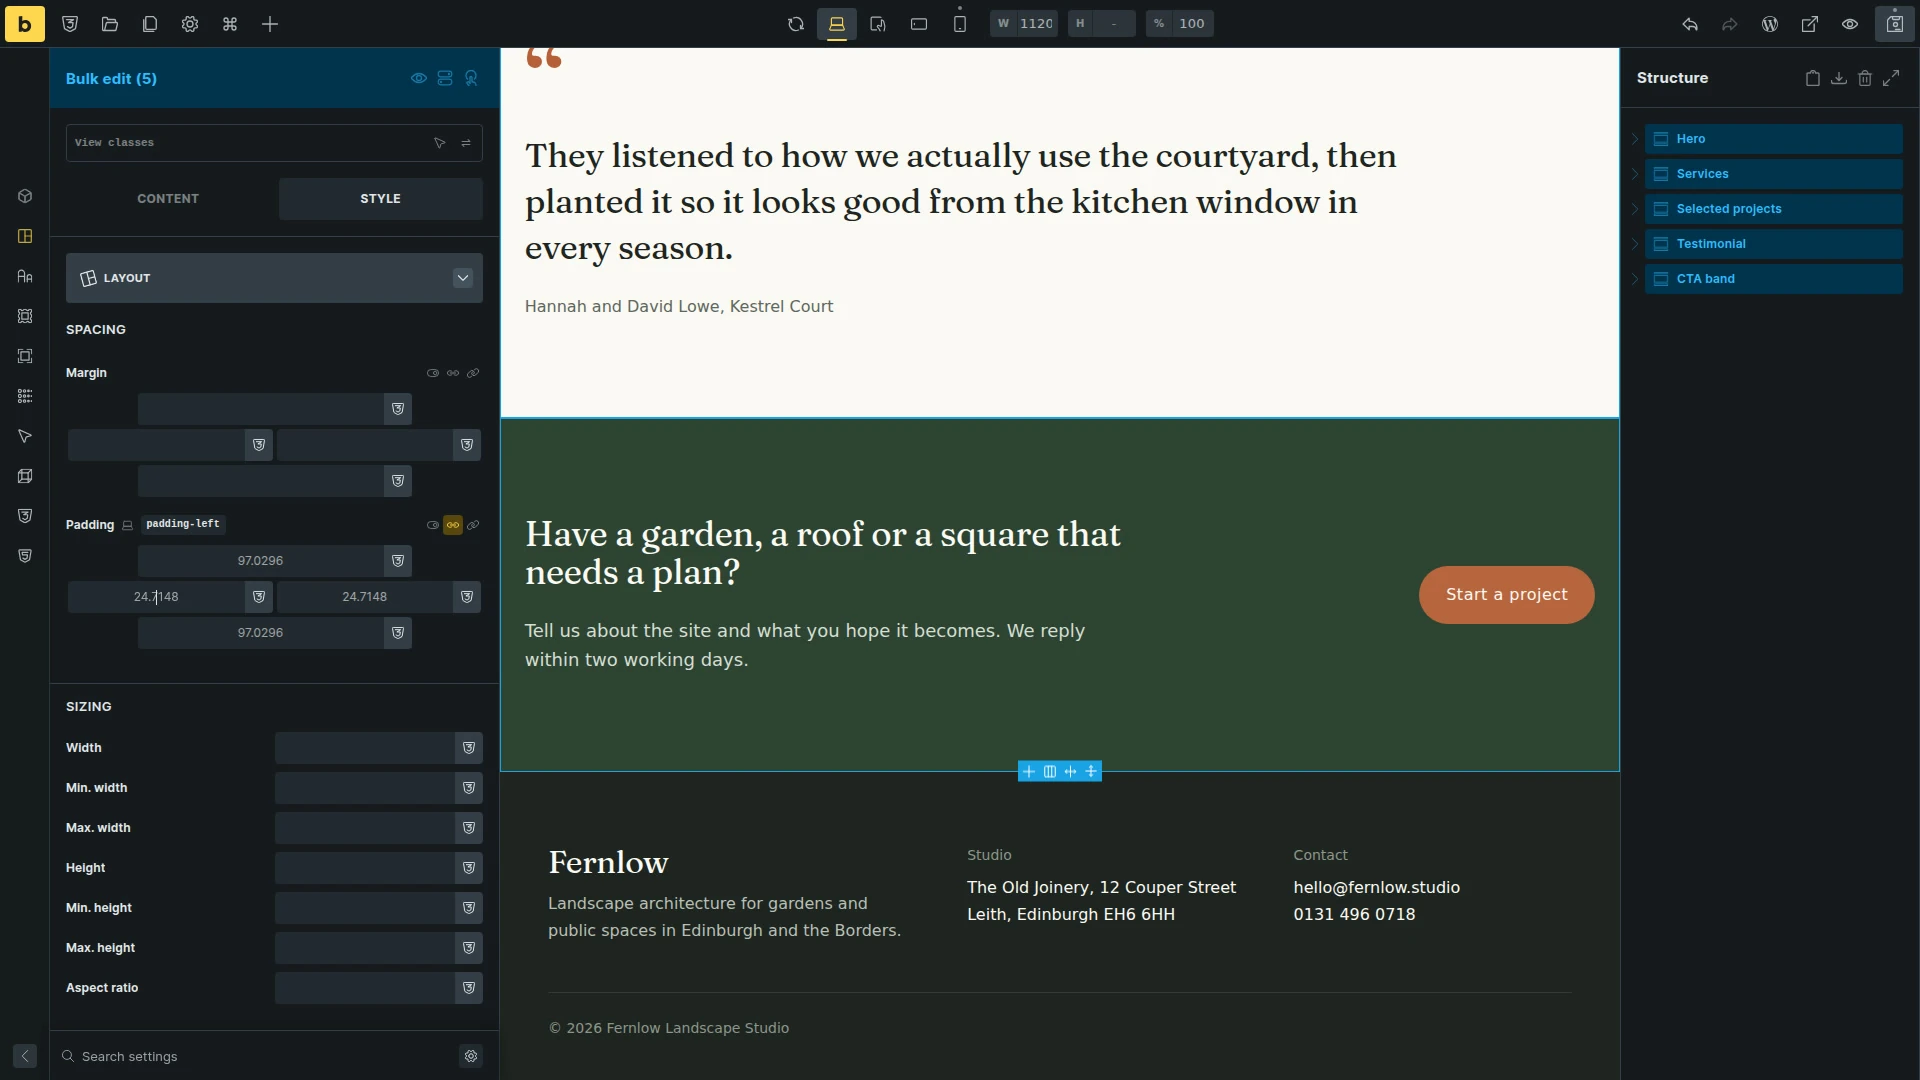1920x1080 pixels.
Task: Click the trash icon in Structure panel header
Action: coord(1865,78)
